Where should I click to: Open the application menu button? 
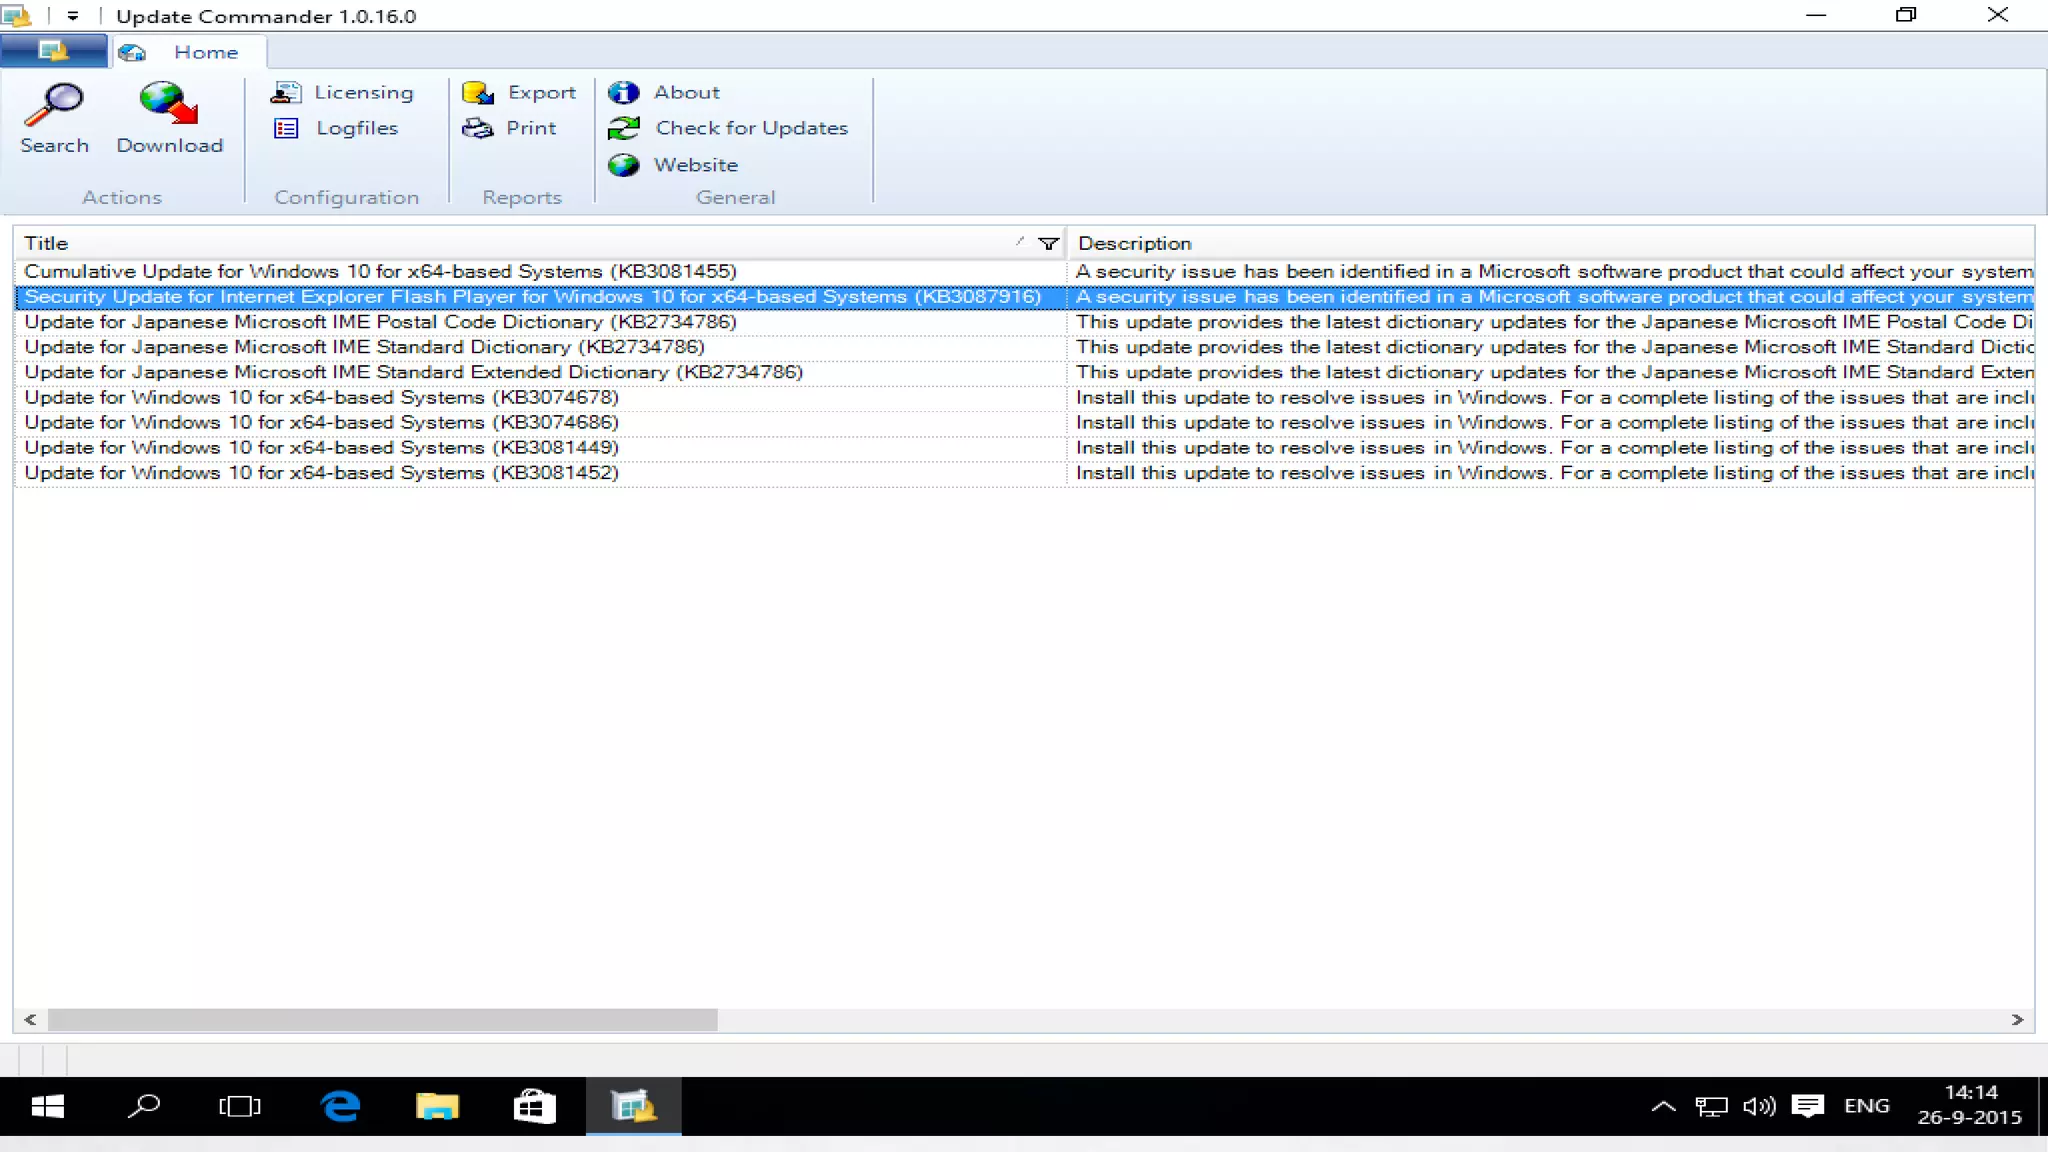(x=53, y=51)
